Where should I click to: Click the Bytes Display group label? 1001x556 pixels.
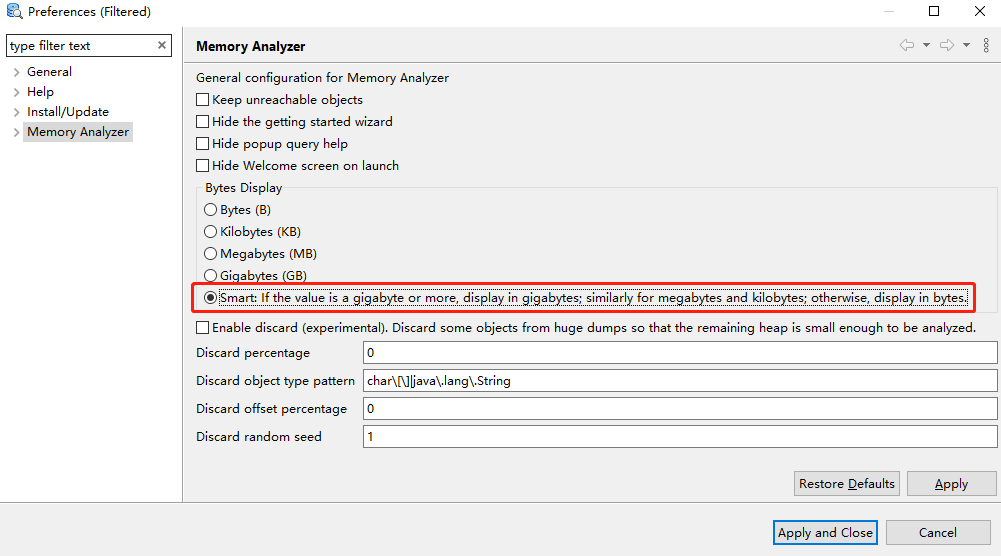[243, 188]
